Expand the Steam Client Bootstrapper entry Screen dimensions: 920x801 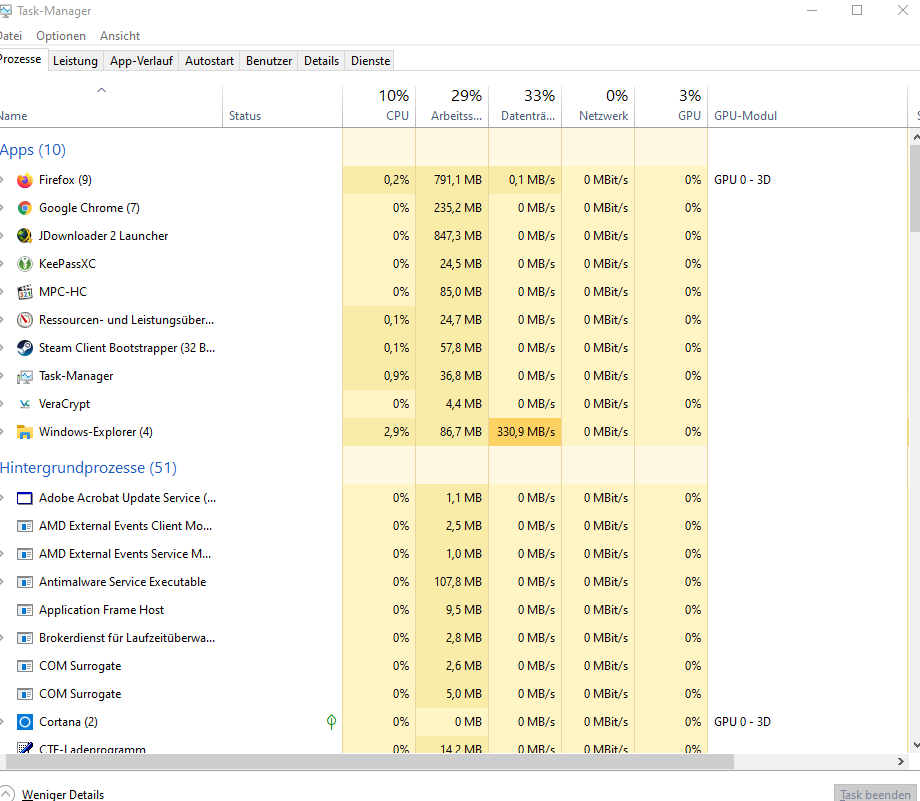click(2, 348)
